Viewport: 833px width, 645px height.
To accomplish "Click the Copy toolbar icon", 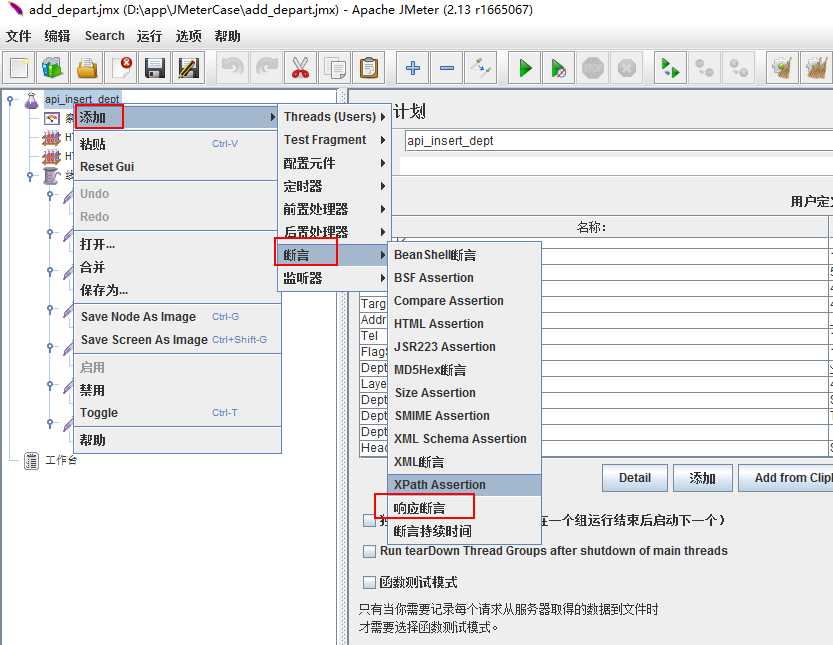I will [x=334, y=68].
